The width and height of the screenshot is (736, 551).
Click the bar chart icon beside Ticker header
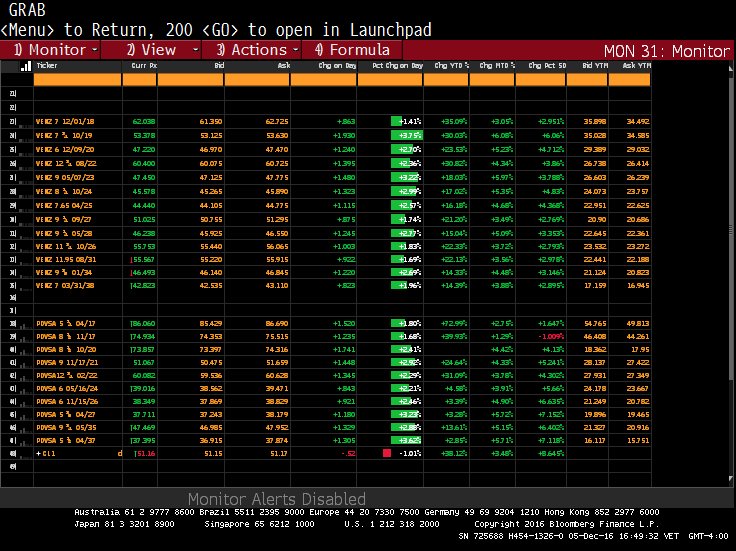(x=26, y=66)
